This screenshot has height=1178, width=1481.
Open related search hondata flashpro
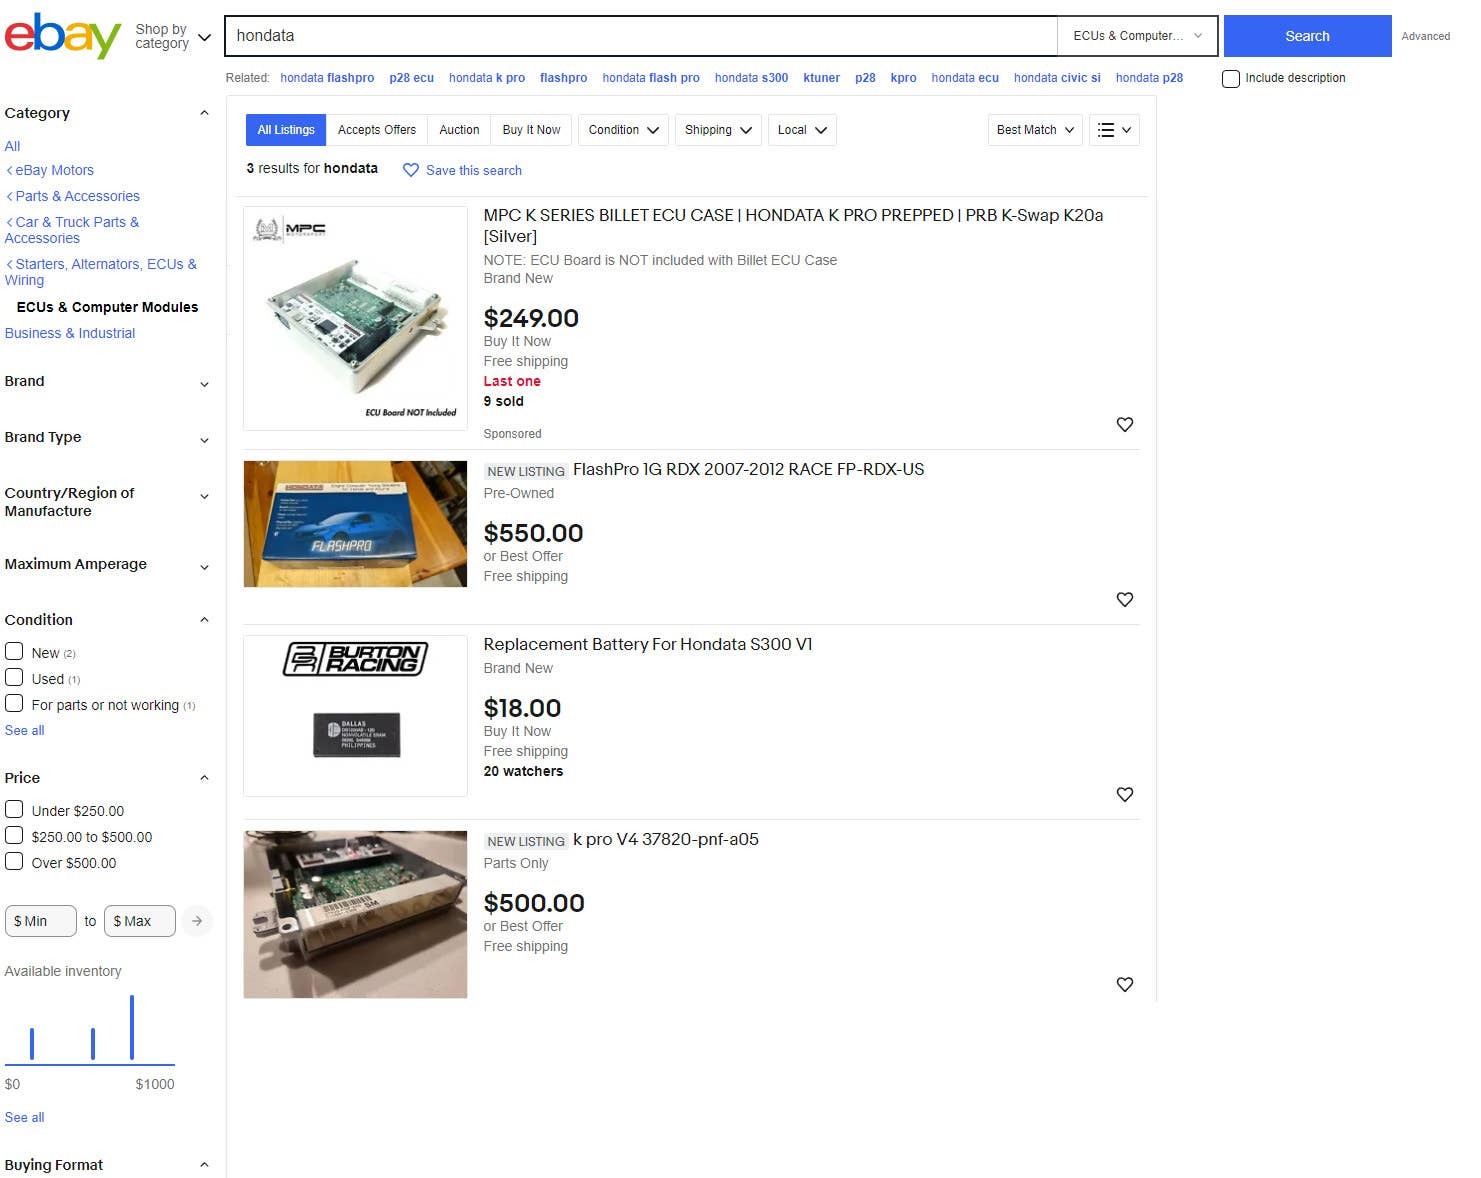tap(327, 78)
